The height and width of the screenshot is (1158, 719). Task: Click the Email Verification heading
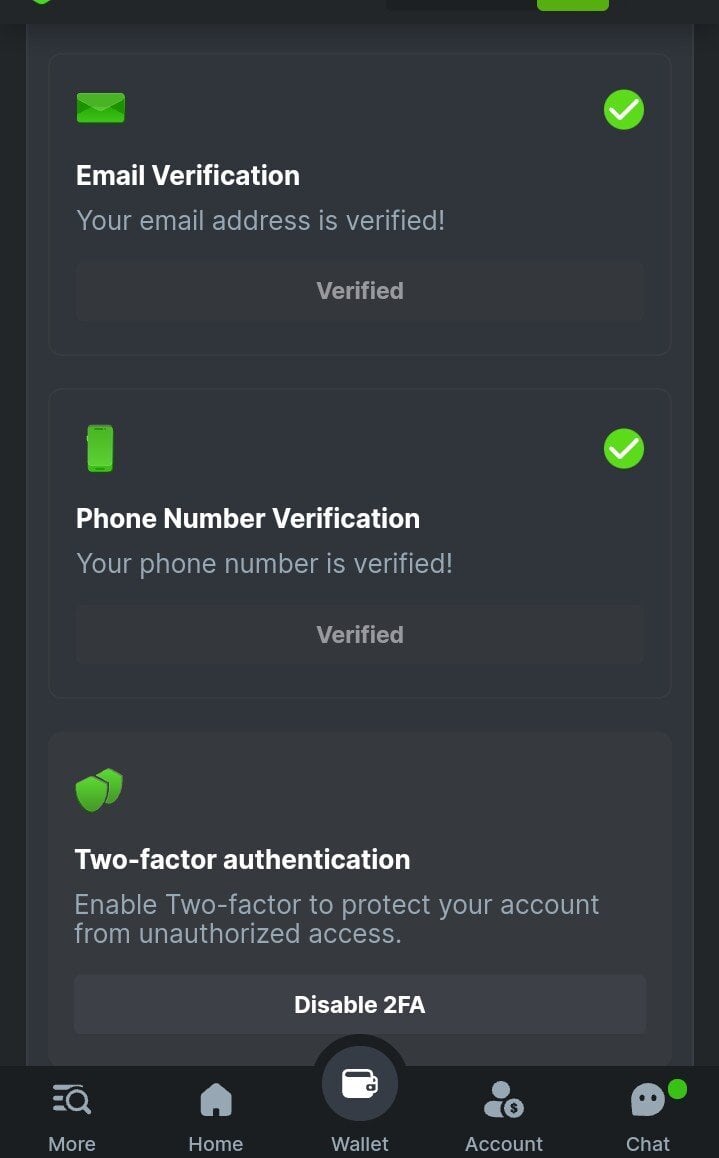click(188, 176)
